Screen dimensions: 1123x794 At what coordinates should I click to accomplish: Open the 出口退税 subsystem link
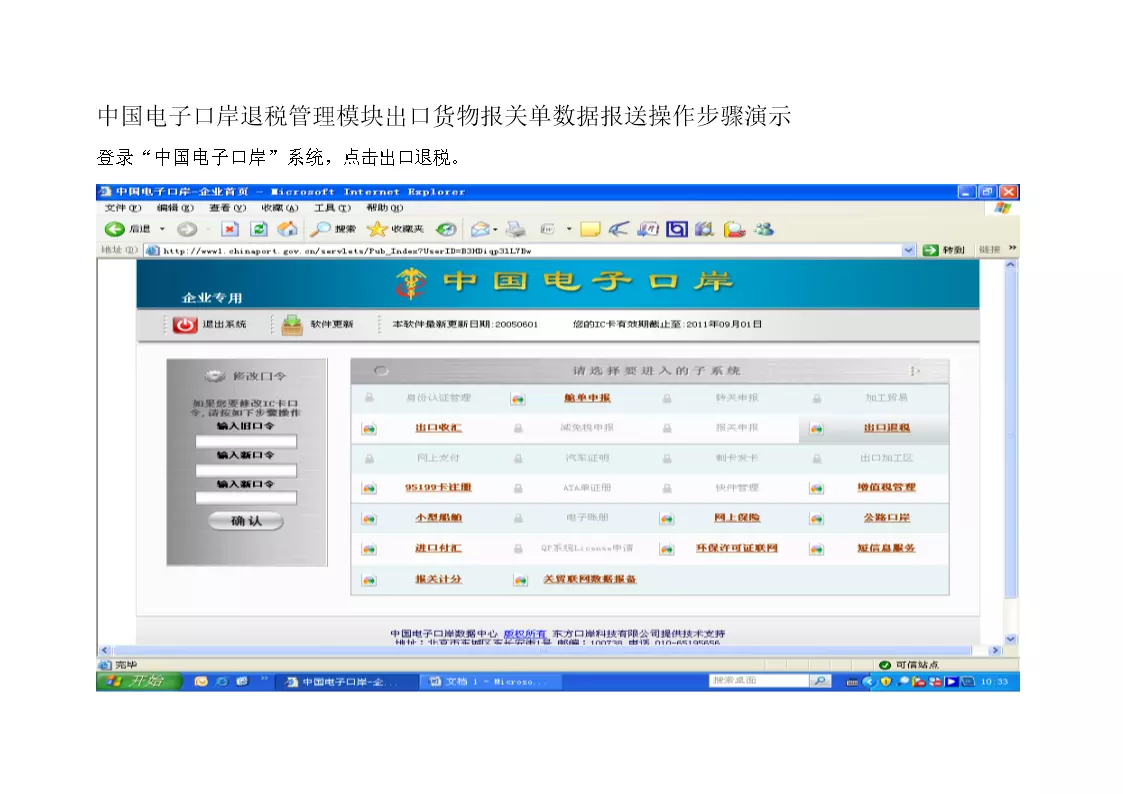(887, 428)
